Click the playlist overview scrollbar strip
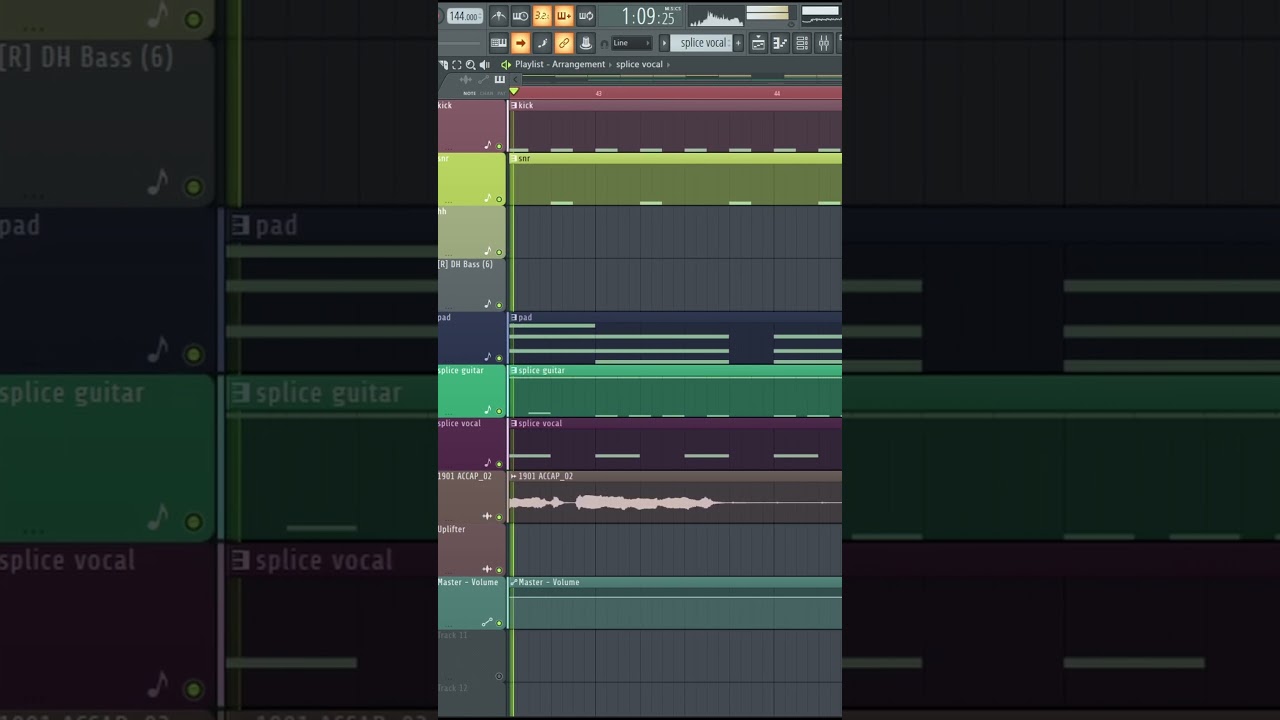 pyautogui.click(x=682, y=79)
